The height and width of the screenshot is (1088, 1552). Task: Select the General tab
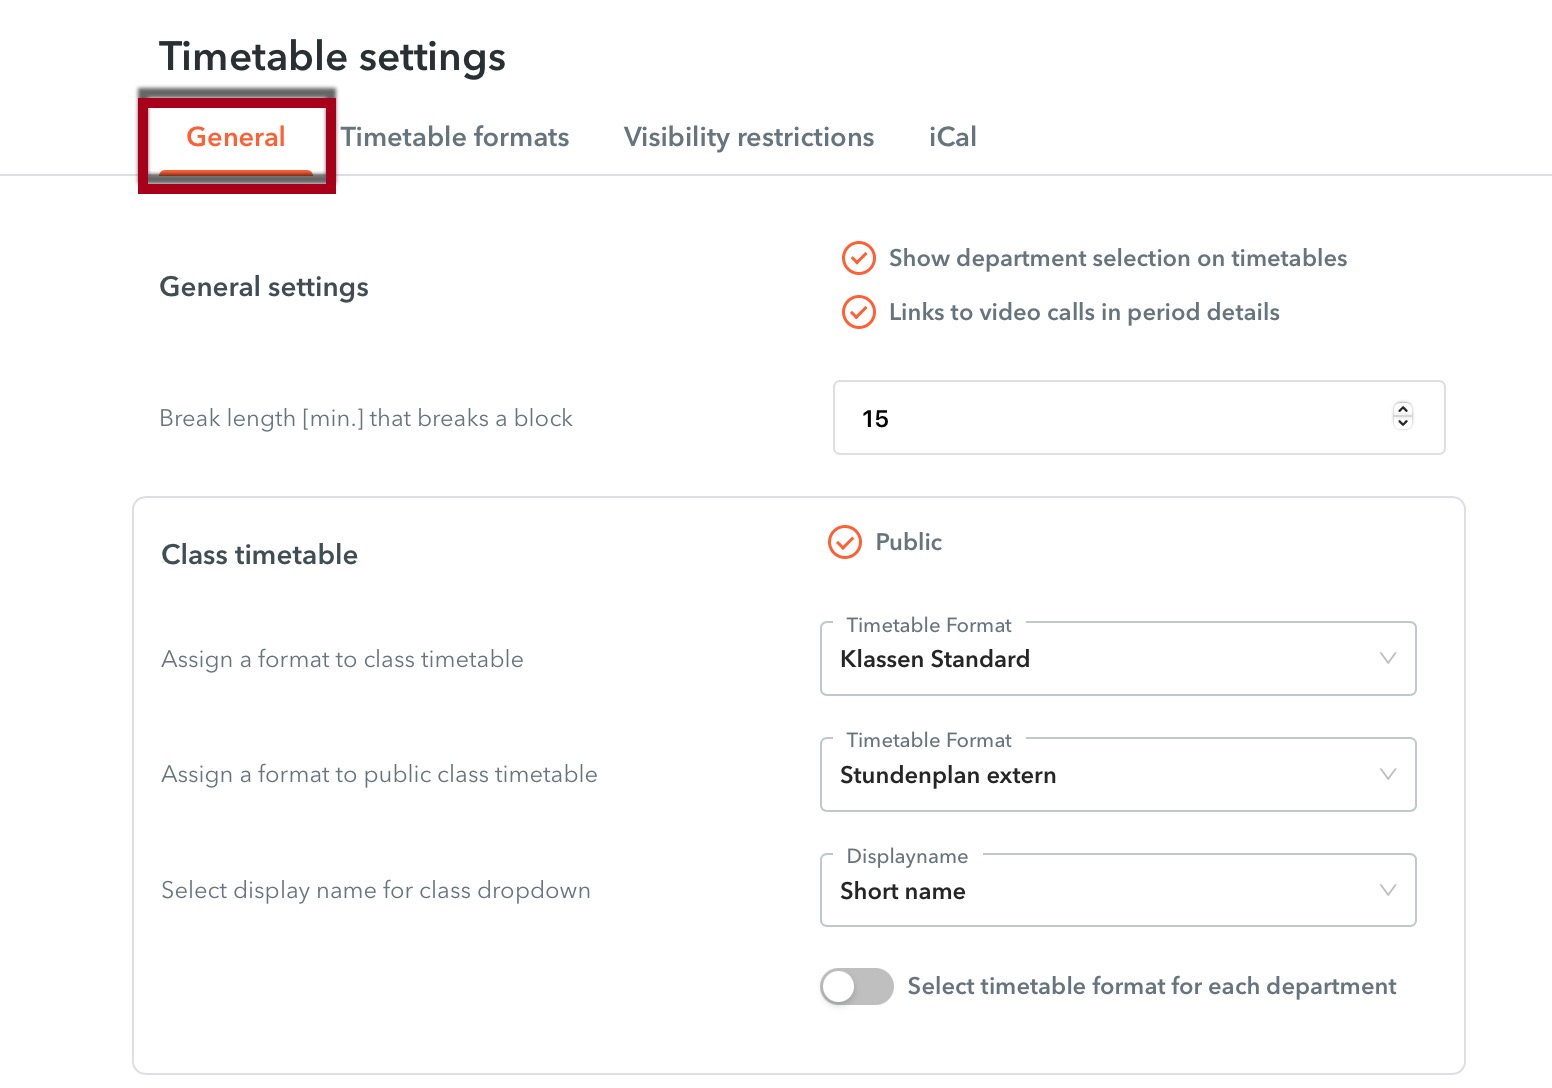click(x=236, y=137)
